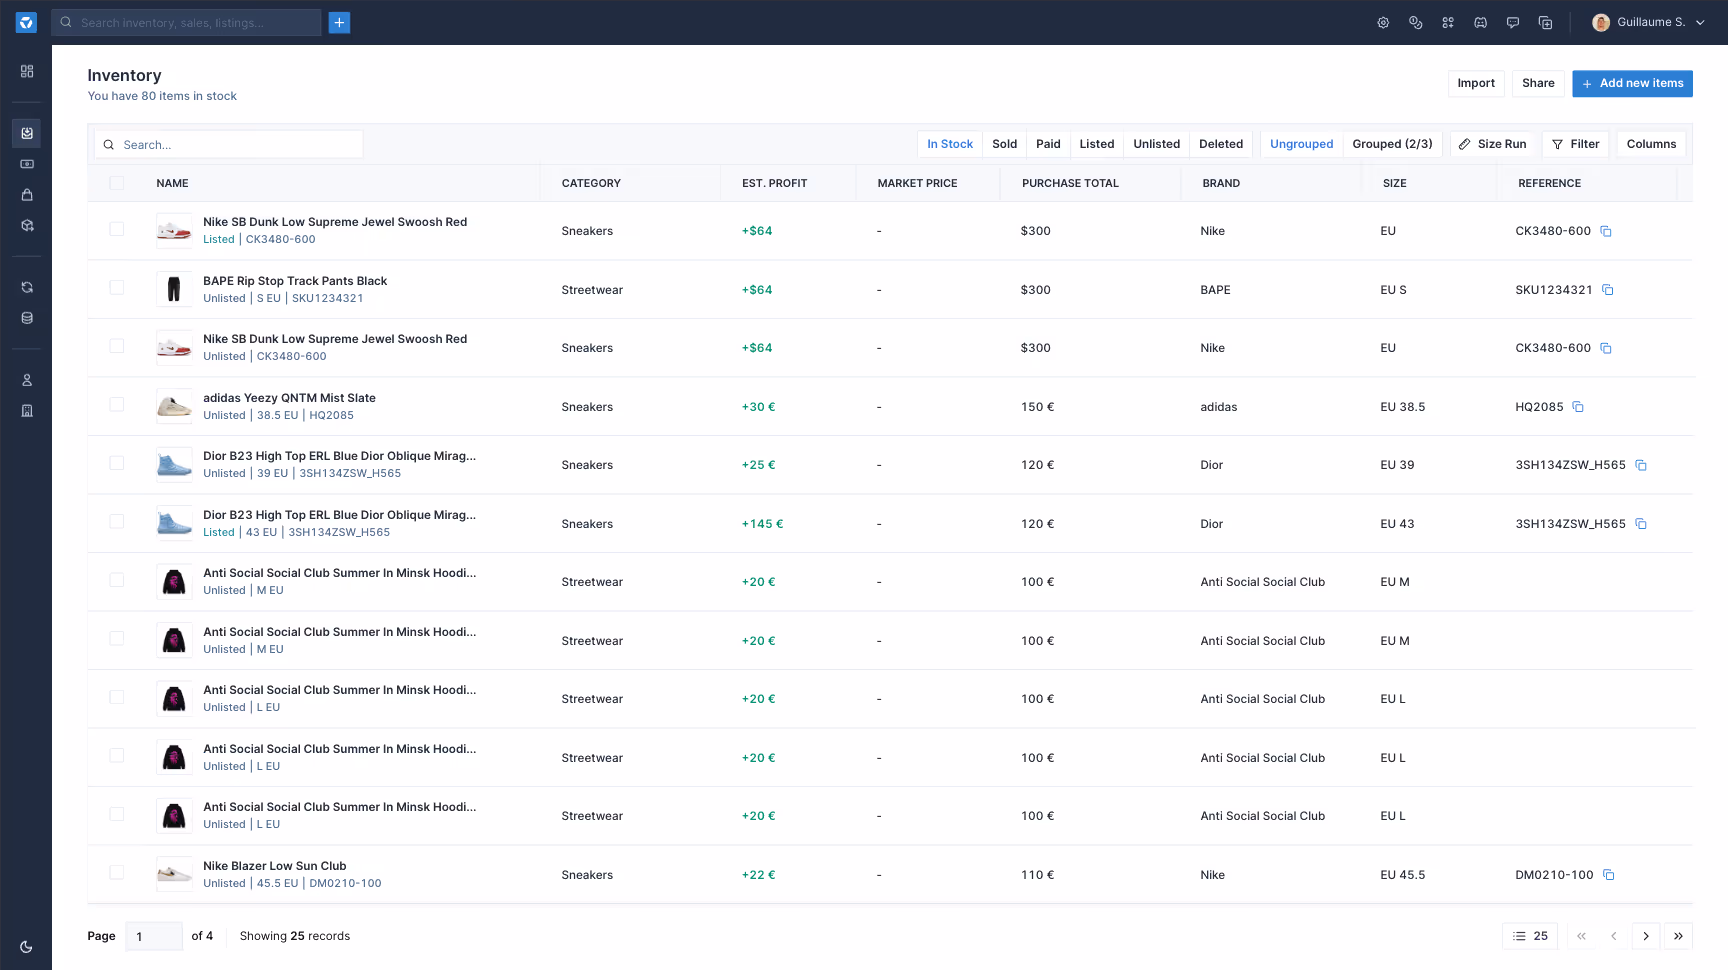This screenshot has width=1728, height=970.
Task: Copy reference 3SH134ZSW_H565 for EU 39 row
Action: coord(1641,465)
